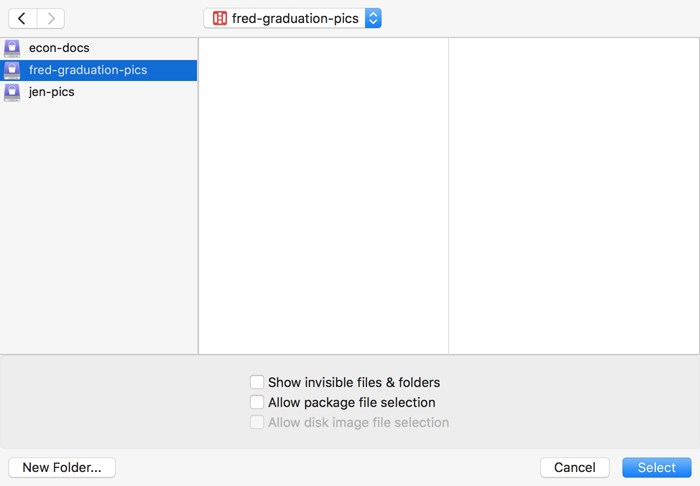Click the New Folder... button
The width and height of the screenshot is (700, 486).
coord(62,467)
